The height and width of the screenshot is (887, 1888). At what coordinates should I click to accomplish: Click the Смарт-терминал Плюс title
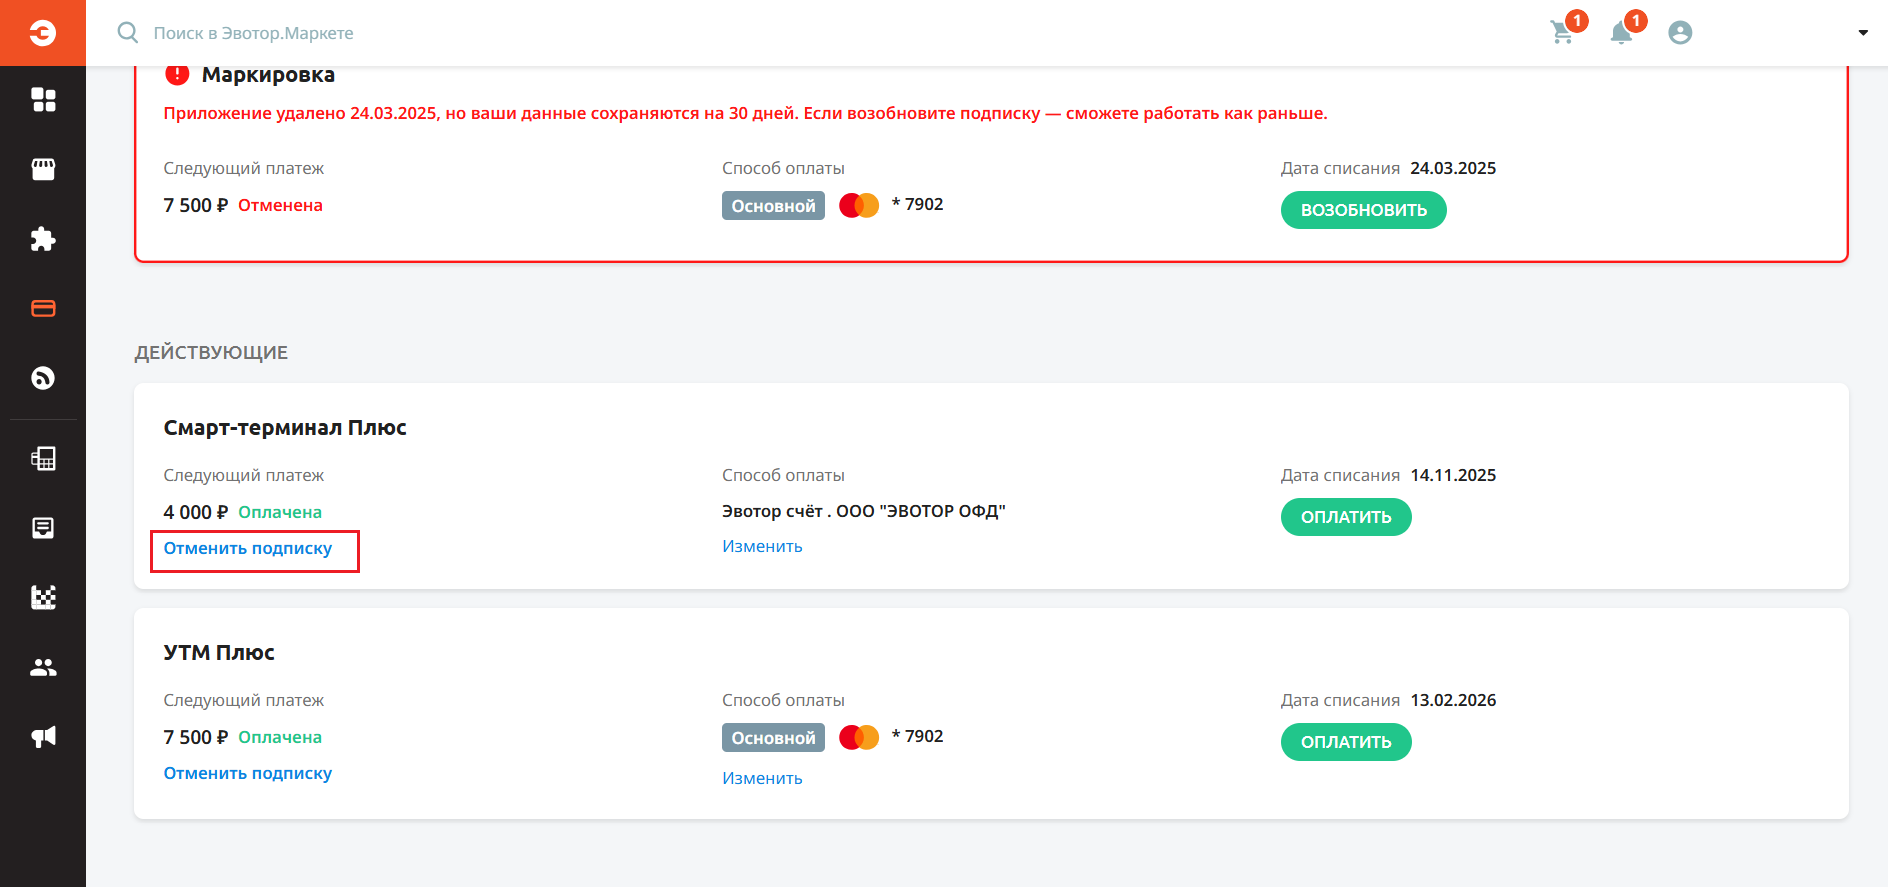pyautogui.click(x=285, y=428)
